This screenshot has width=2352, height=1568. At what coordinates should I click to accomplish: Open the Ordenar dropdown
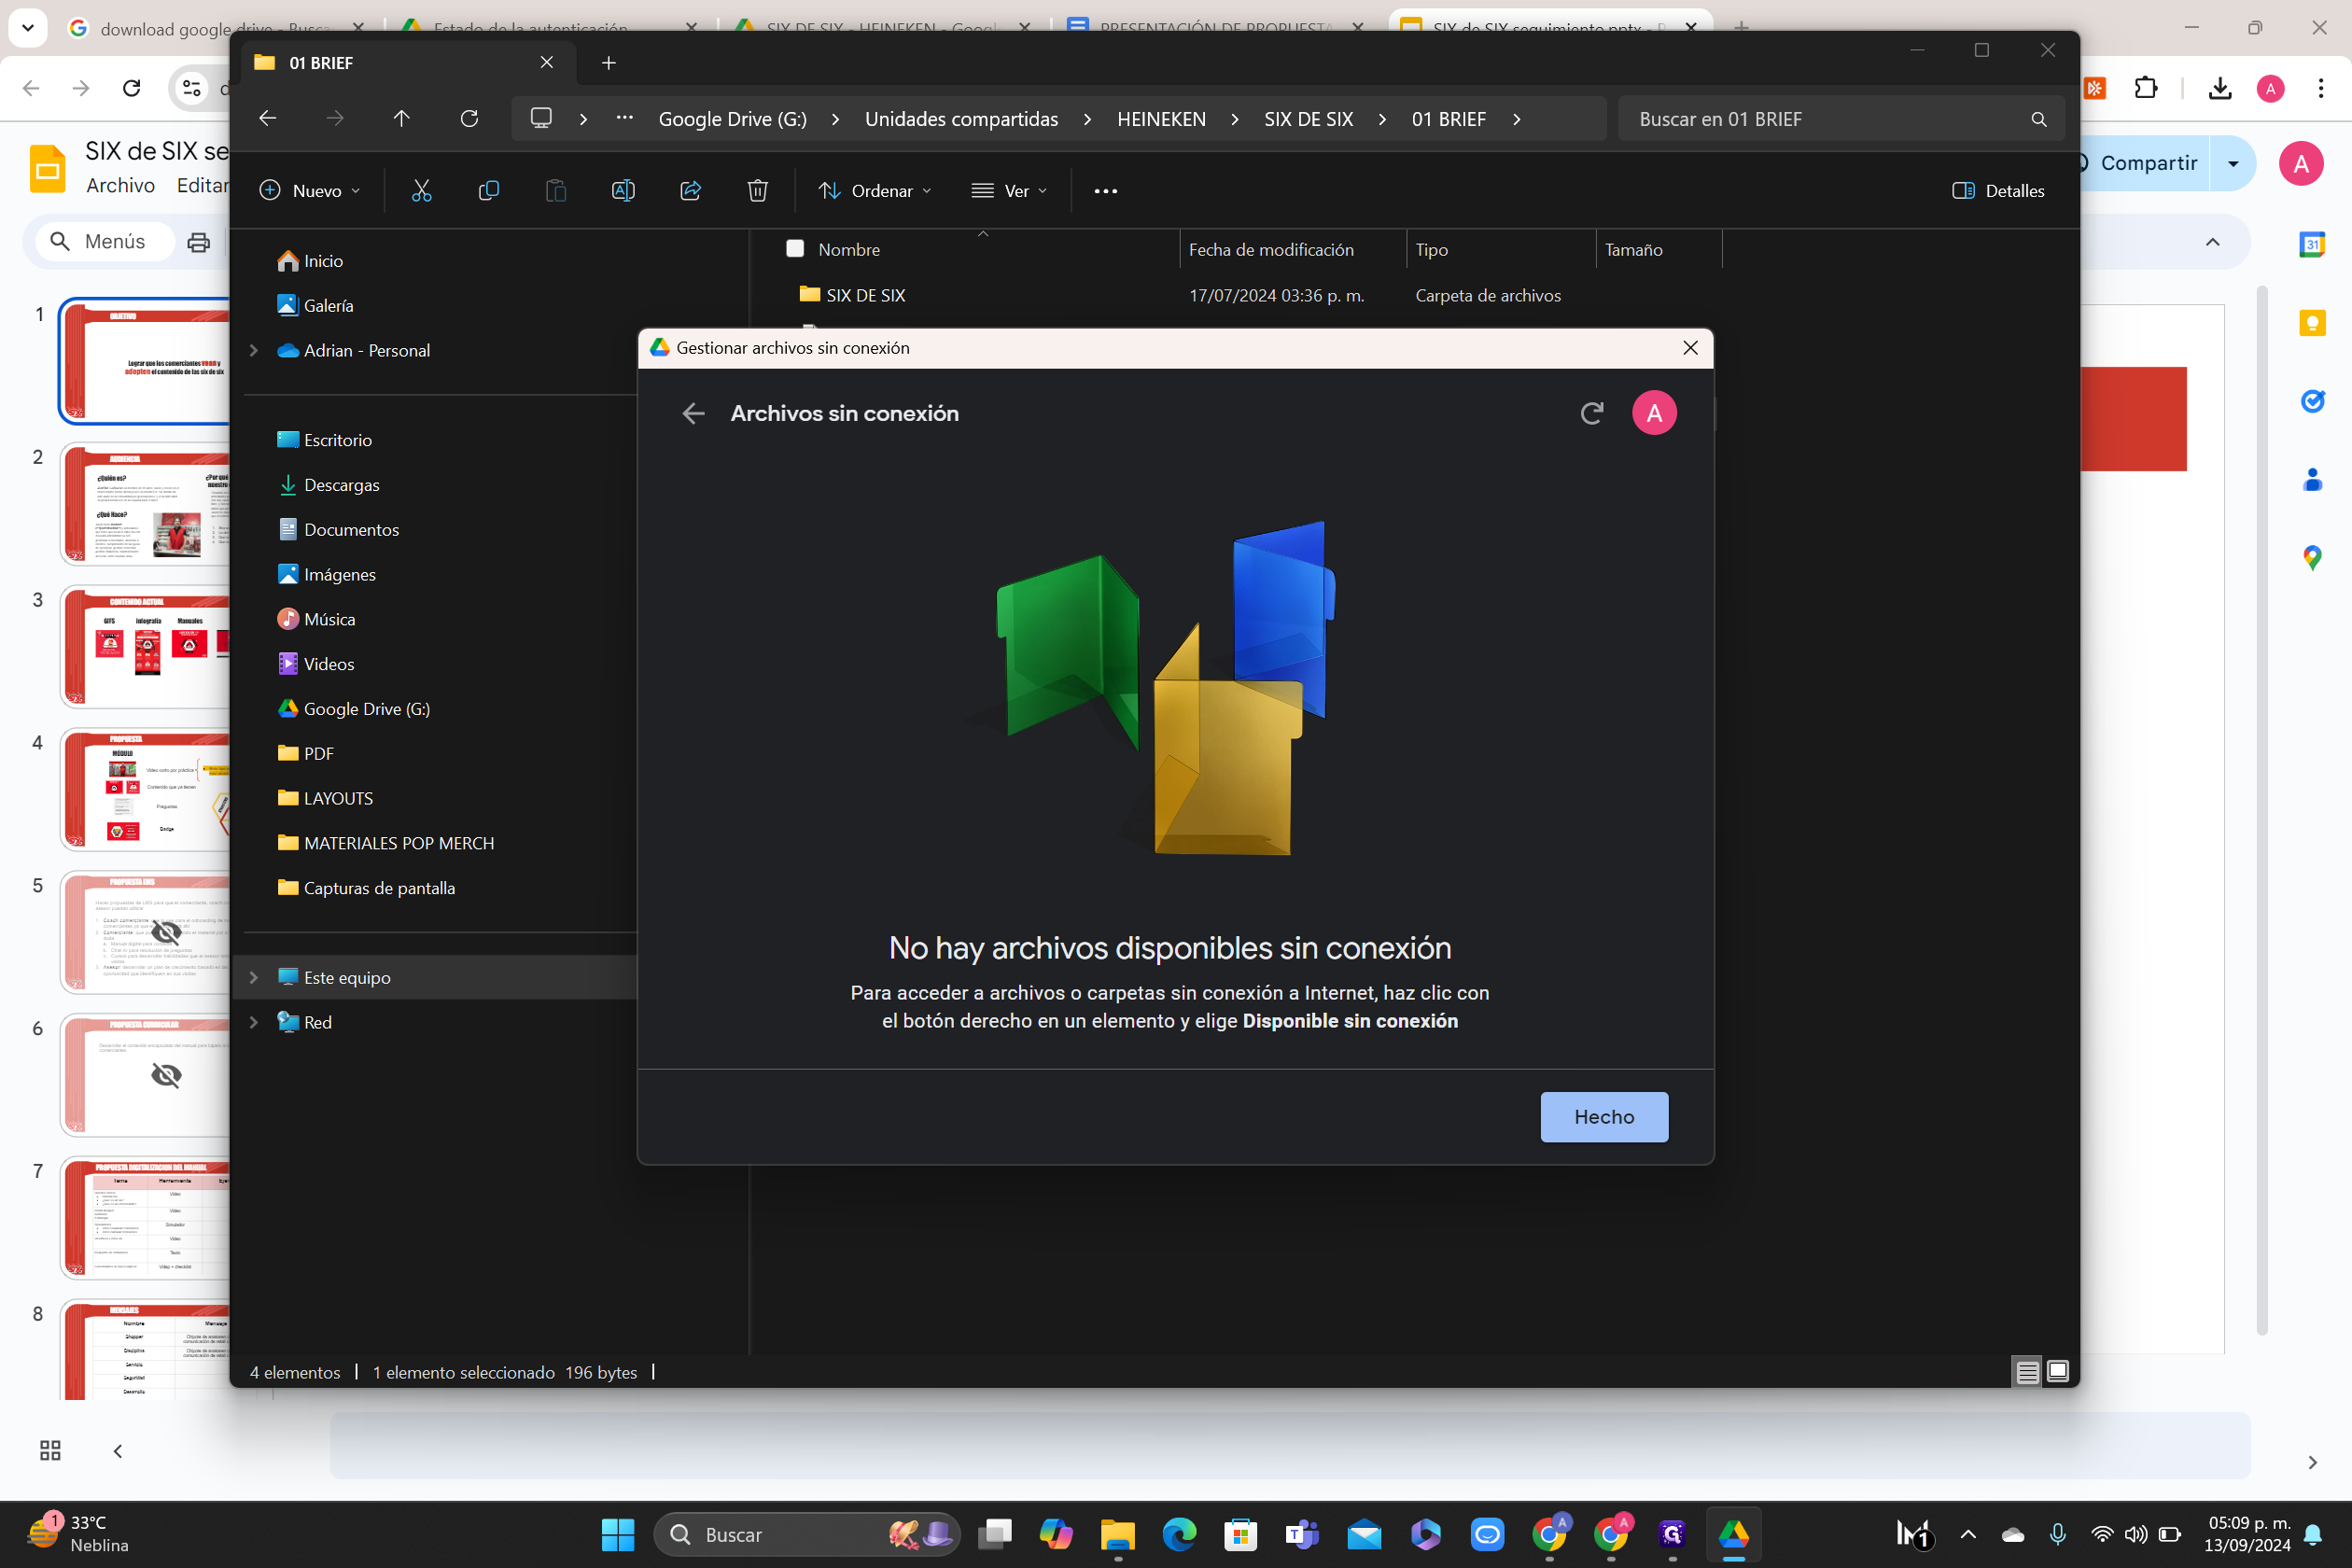875,191
